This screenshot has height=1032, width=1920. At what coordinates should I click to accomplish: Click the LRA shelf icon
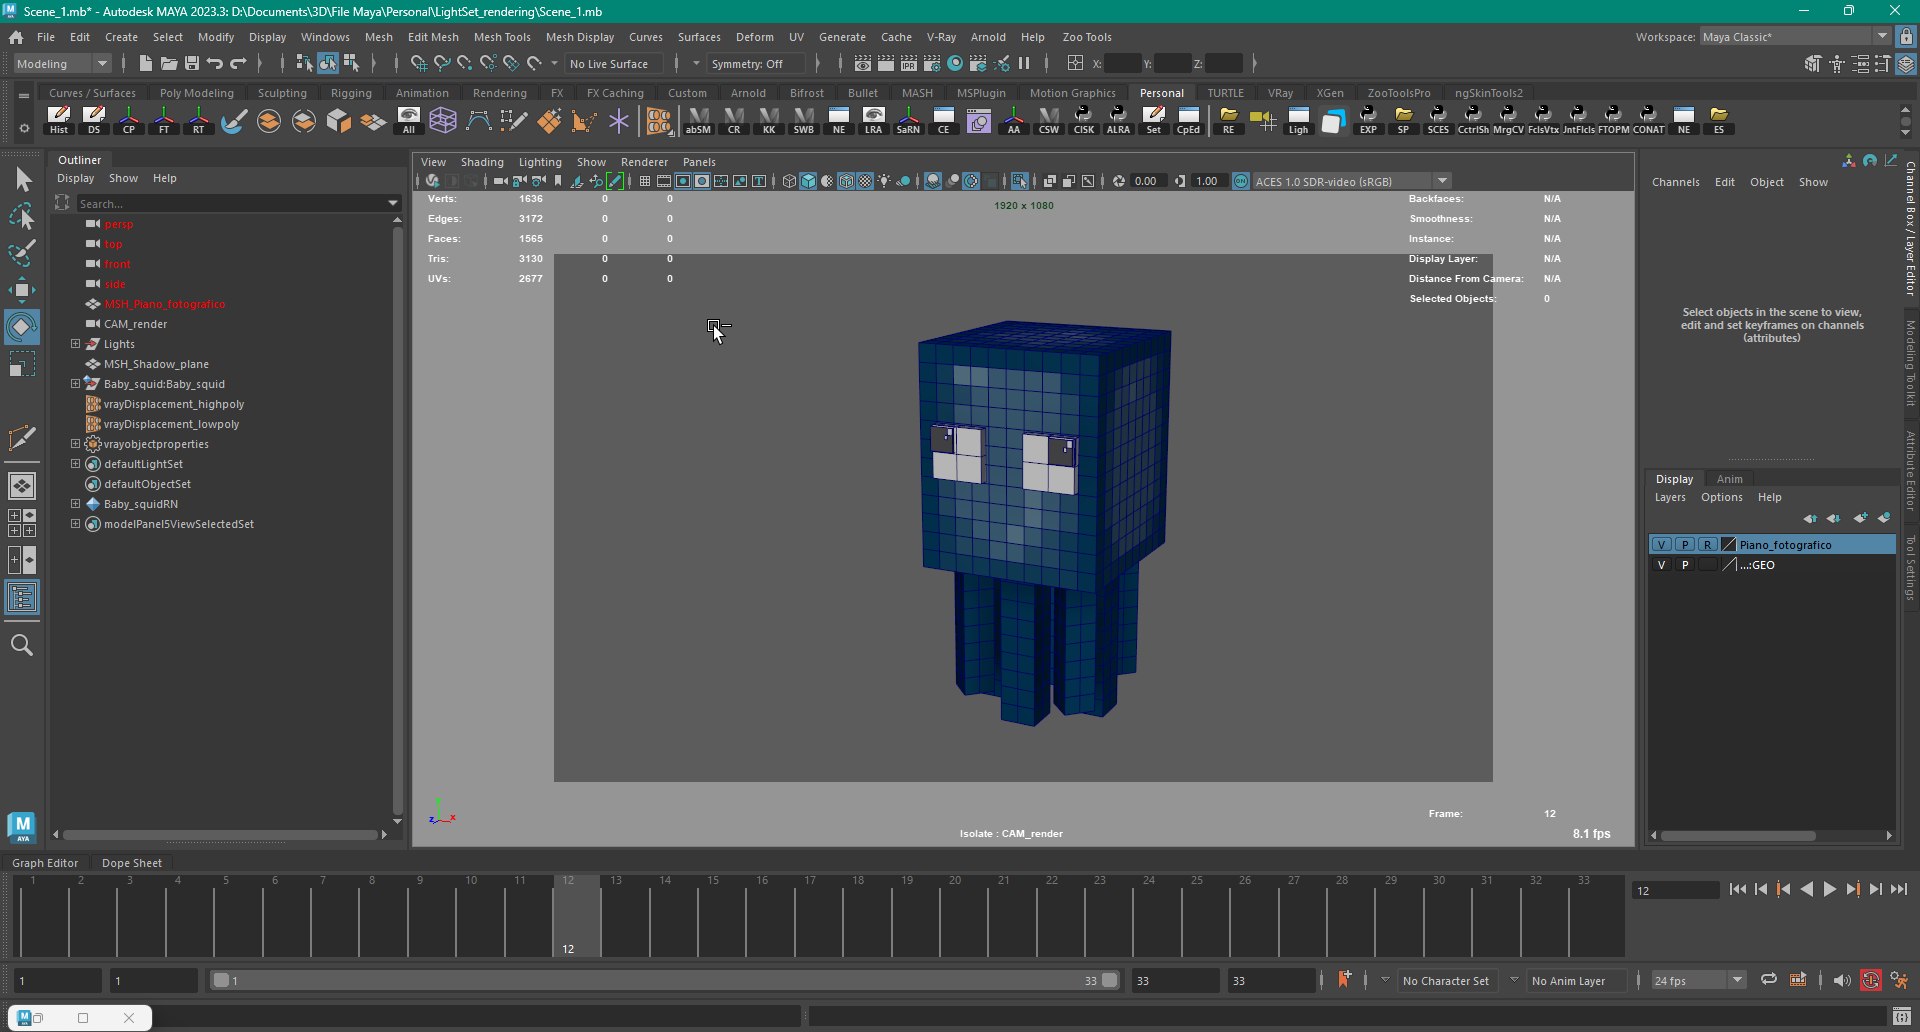coord(873,120)
